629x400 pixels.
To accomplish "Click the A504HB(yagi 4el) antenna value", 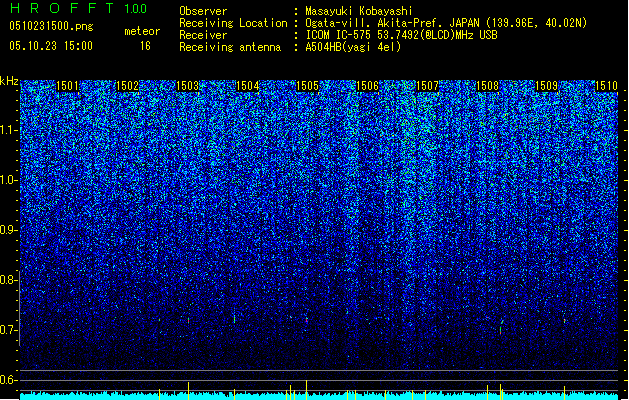I will (353, 47).
